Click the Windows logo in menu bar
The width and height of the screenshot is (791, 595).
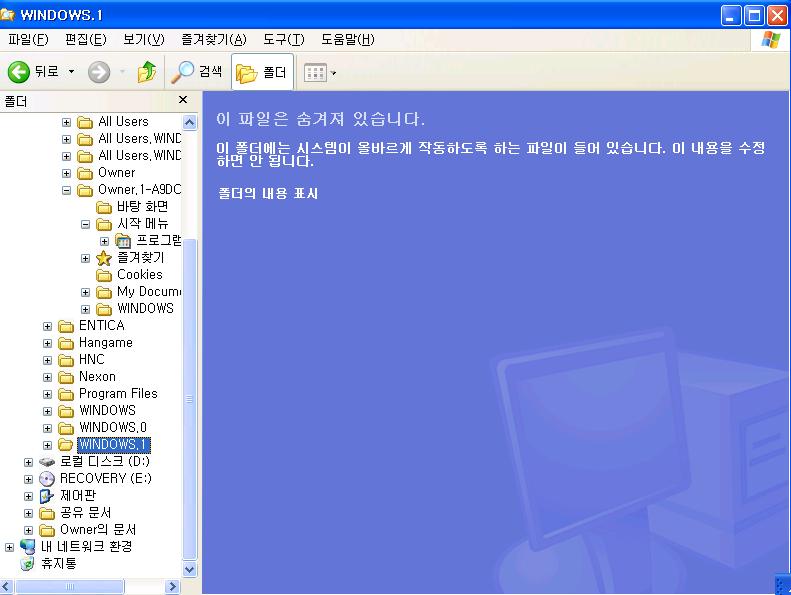coord(770,39)
